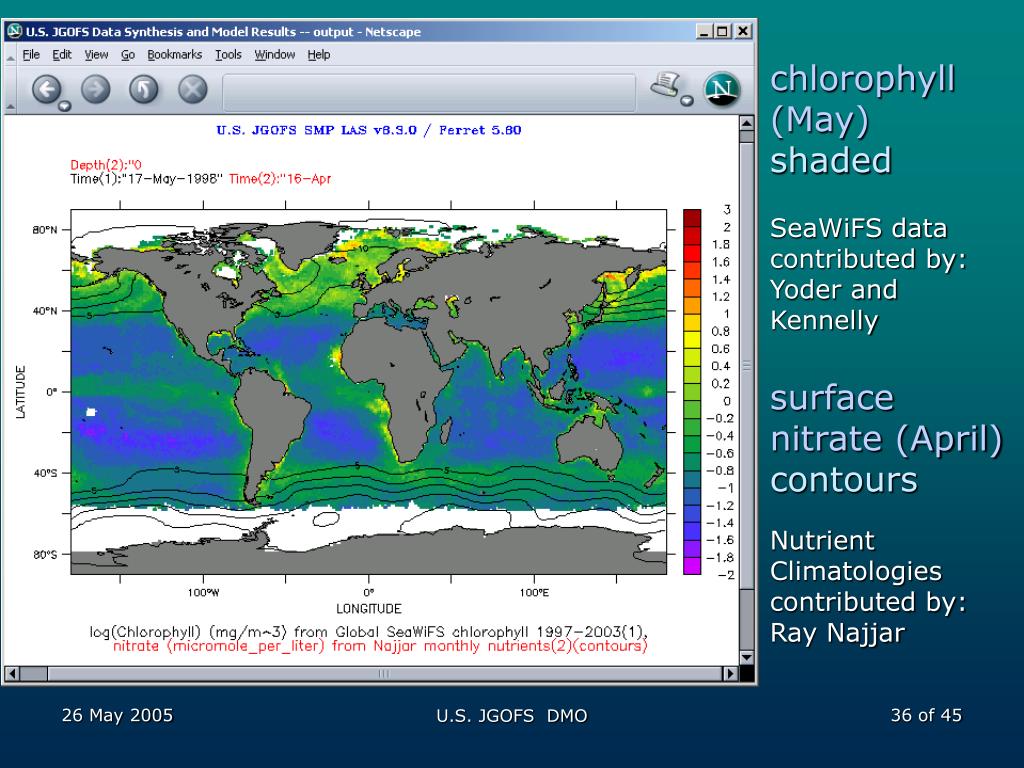
Task: Click the '100°E' longitude tick label
Action: pos(534,593)
